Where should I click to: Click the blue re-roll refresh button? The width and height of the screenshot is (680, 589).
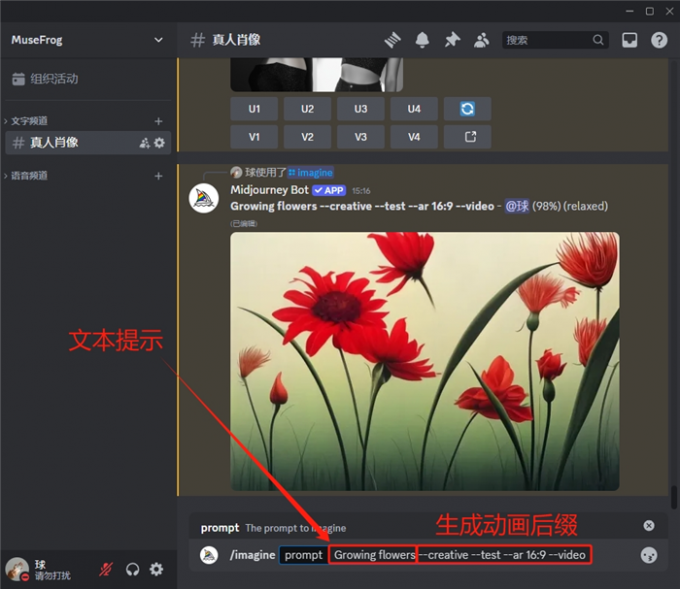[467, 108]
